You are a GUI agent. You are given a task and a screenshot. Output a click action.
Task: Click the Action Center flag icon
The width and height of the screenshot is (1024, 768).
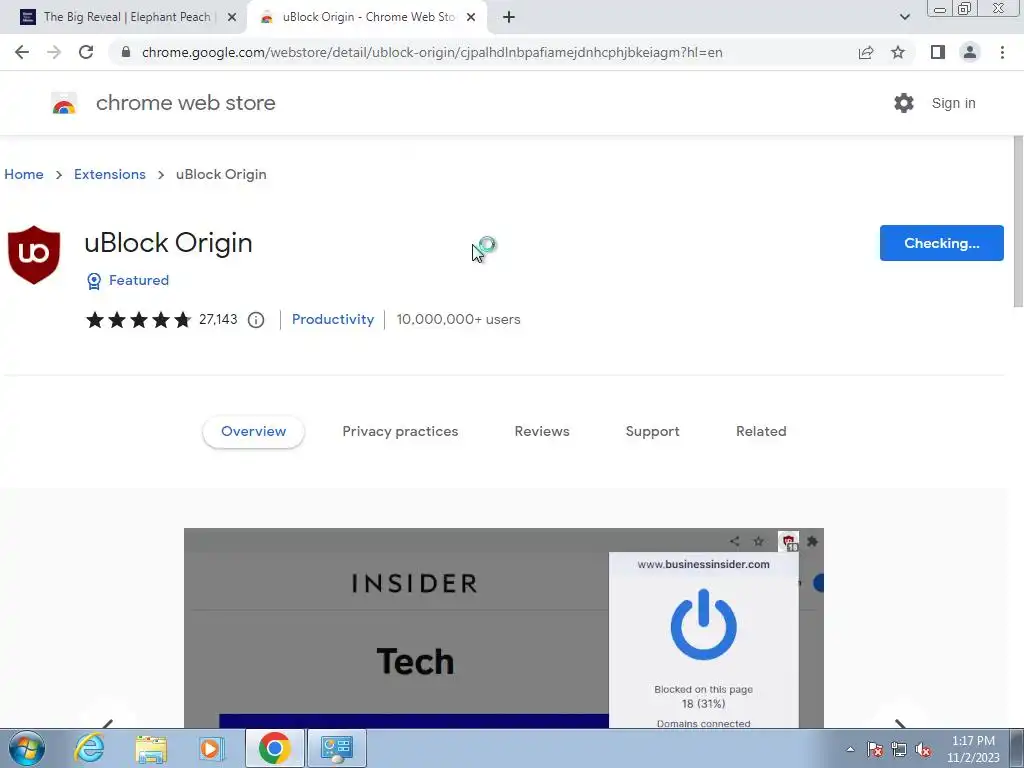[x=875, y=749]
